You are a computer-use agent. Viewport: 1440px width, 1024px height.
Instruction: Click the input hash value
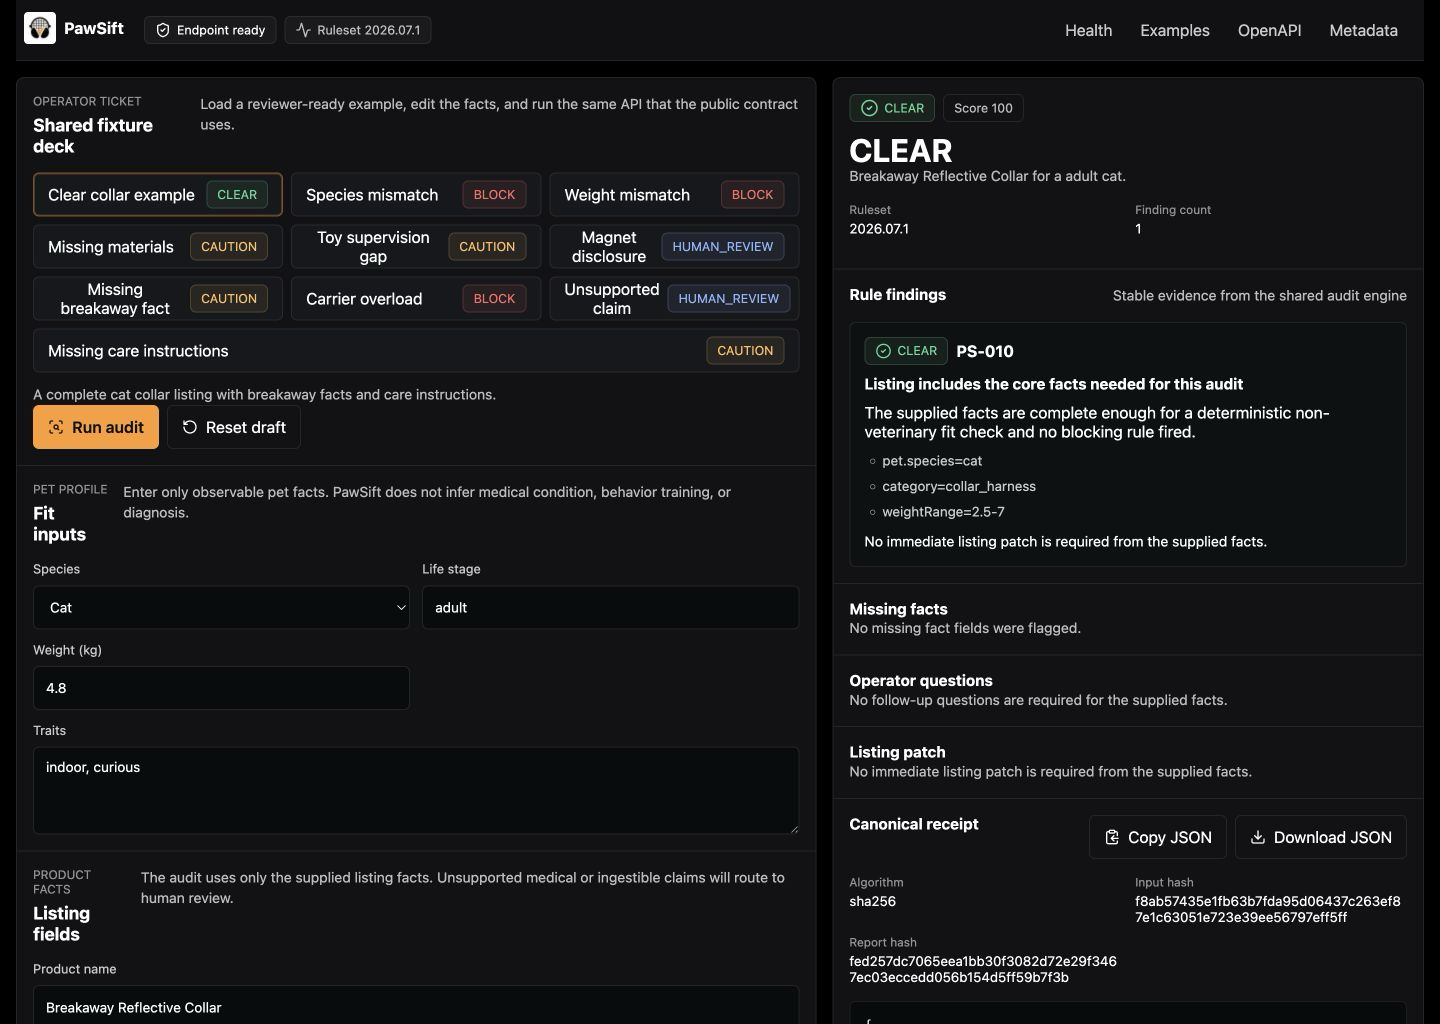click(1267, 909)
